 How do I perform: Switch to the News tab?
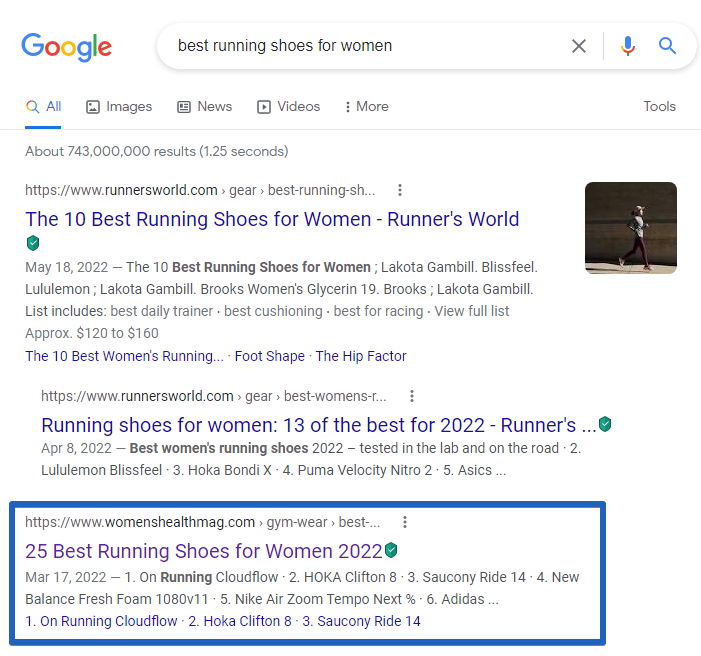(205, 106)
